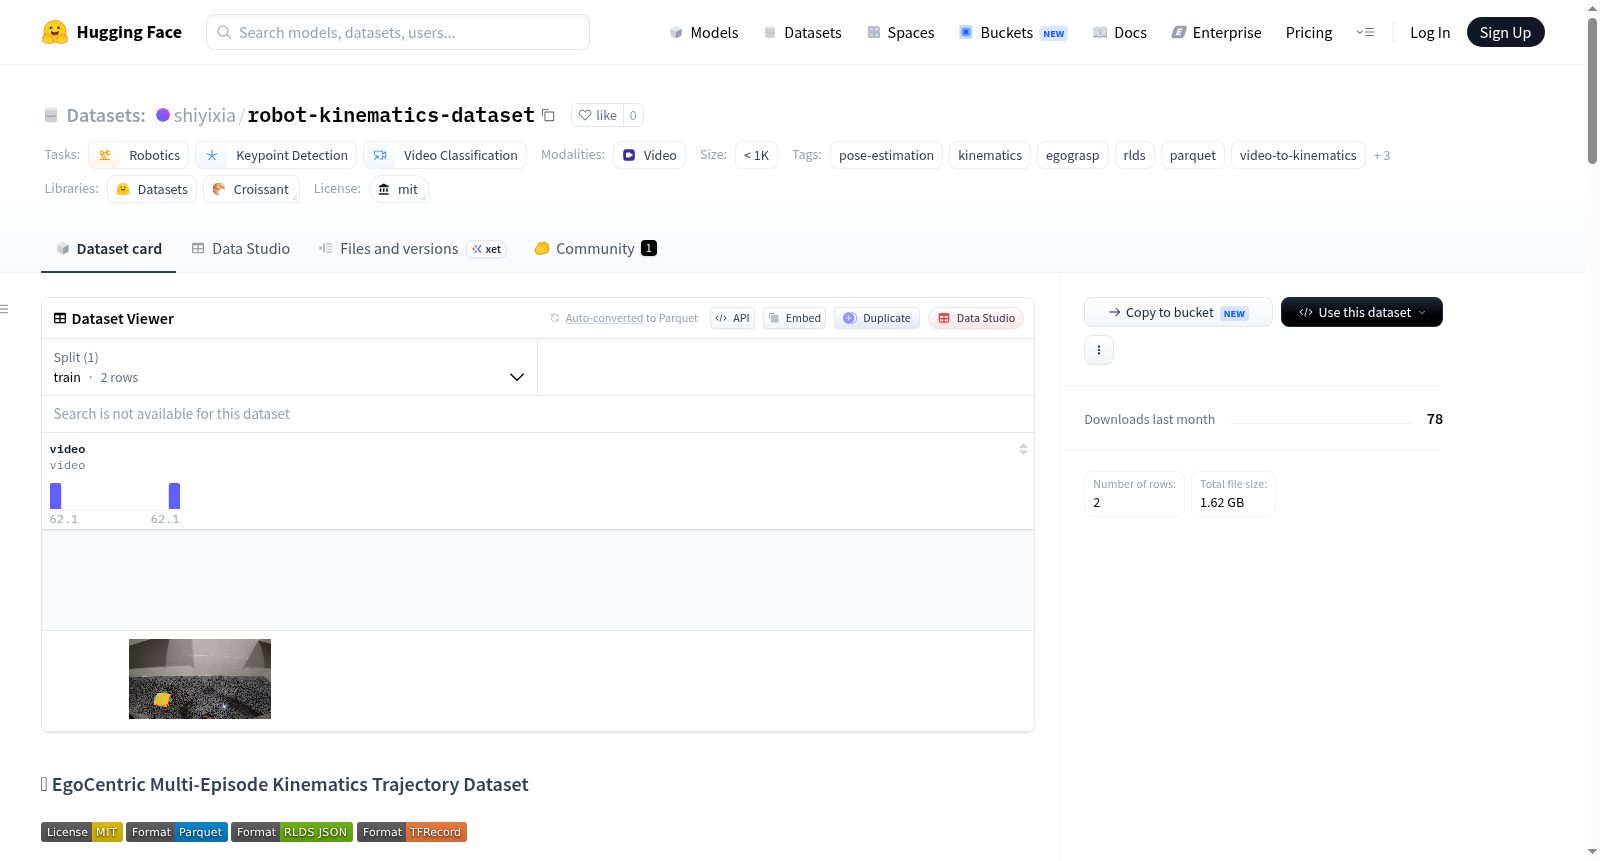
Task: Show the +3 additional tags
Action: pyautogui.click(x=1382, y=155)
